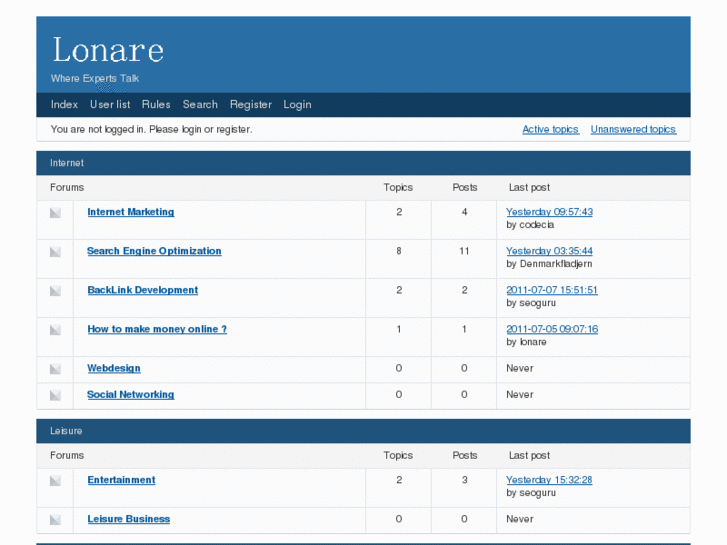Click the 'by Denmarkfladjern' author text

(x=549, y=264)
